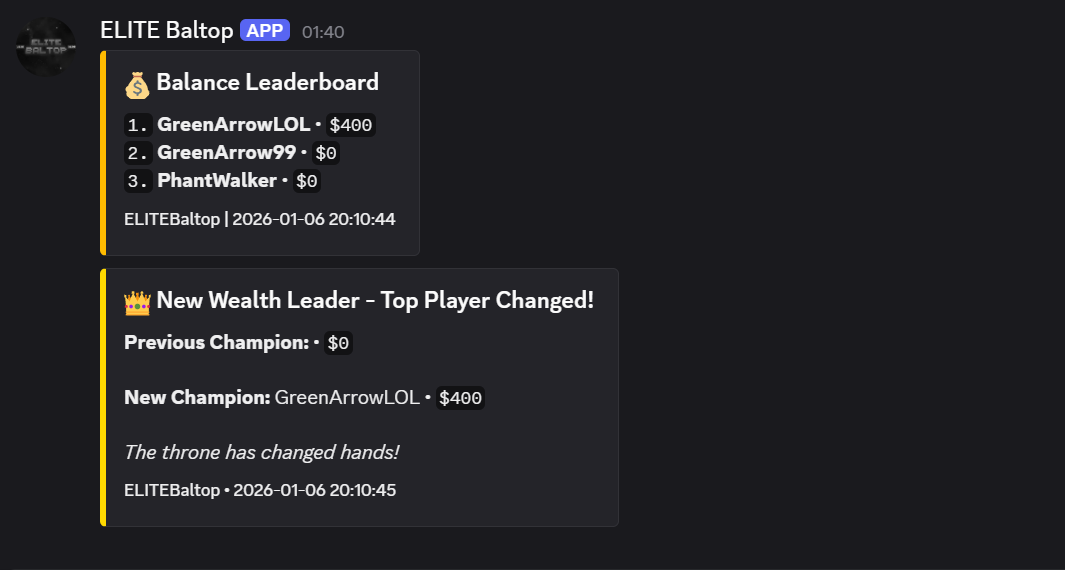Viewport: 1065px width, 570px height.
Task: Select the Balance Leaderboard embed title
Action: pyautogui.click(x=267, y=82)
